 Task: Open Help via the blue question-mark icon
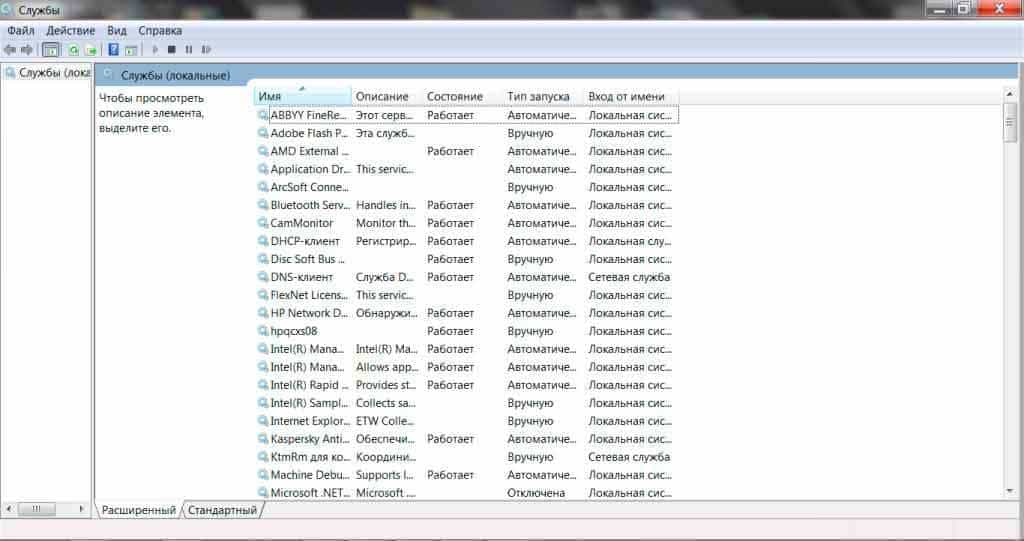(114, 49)
